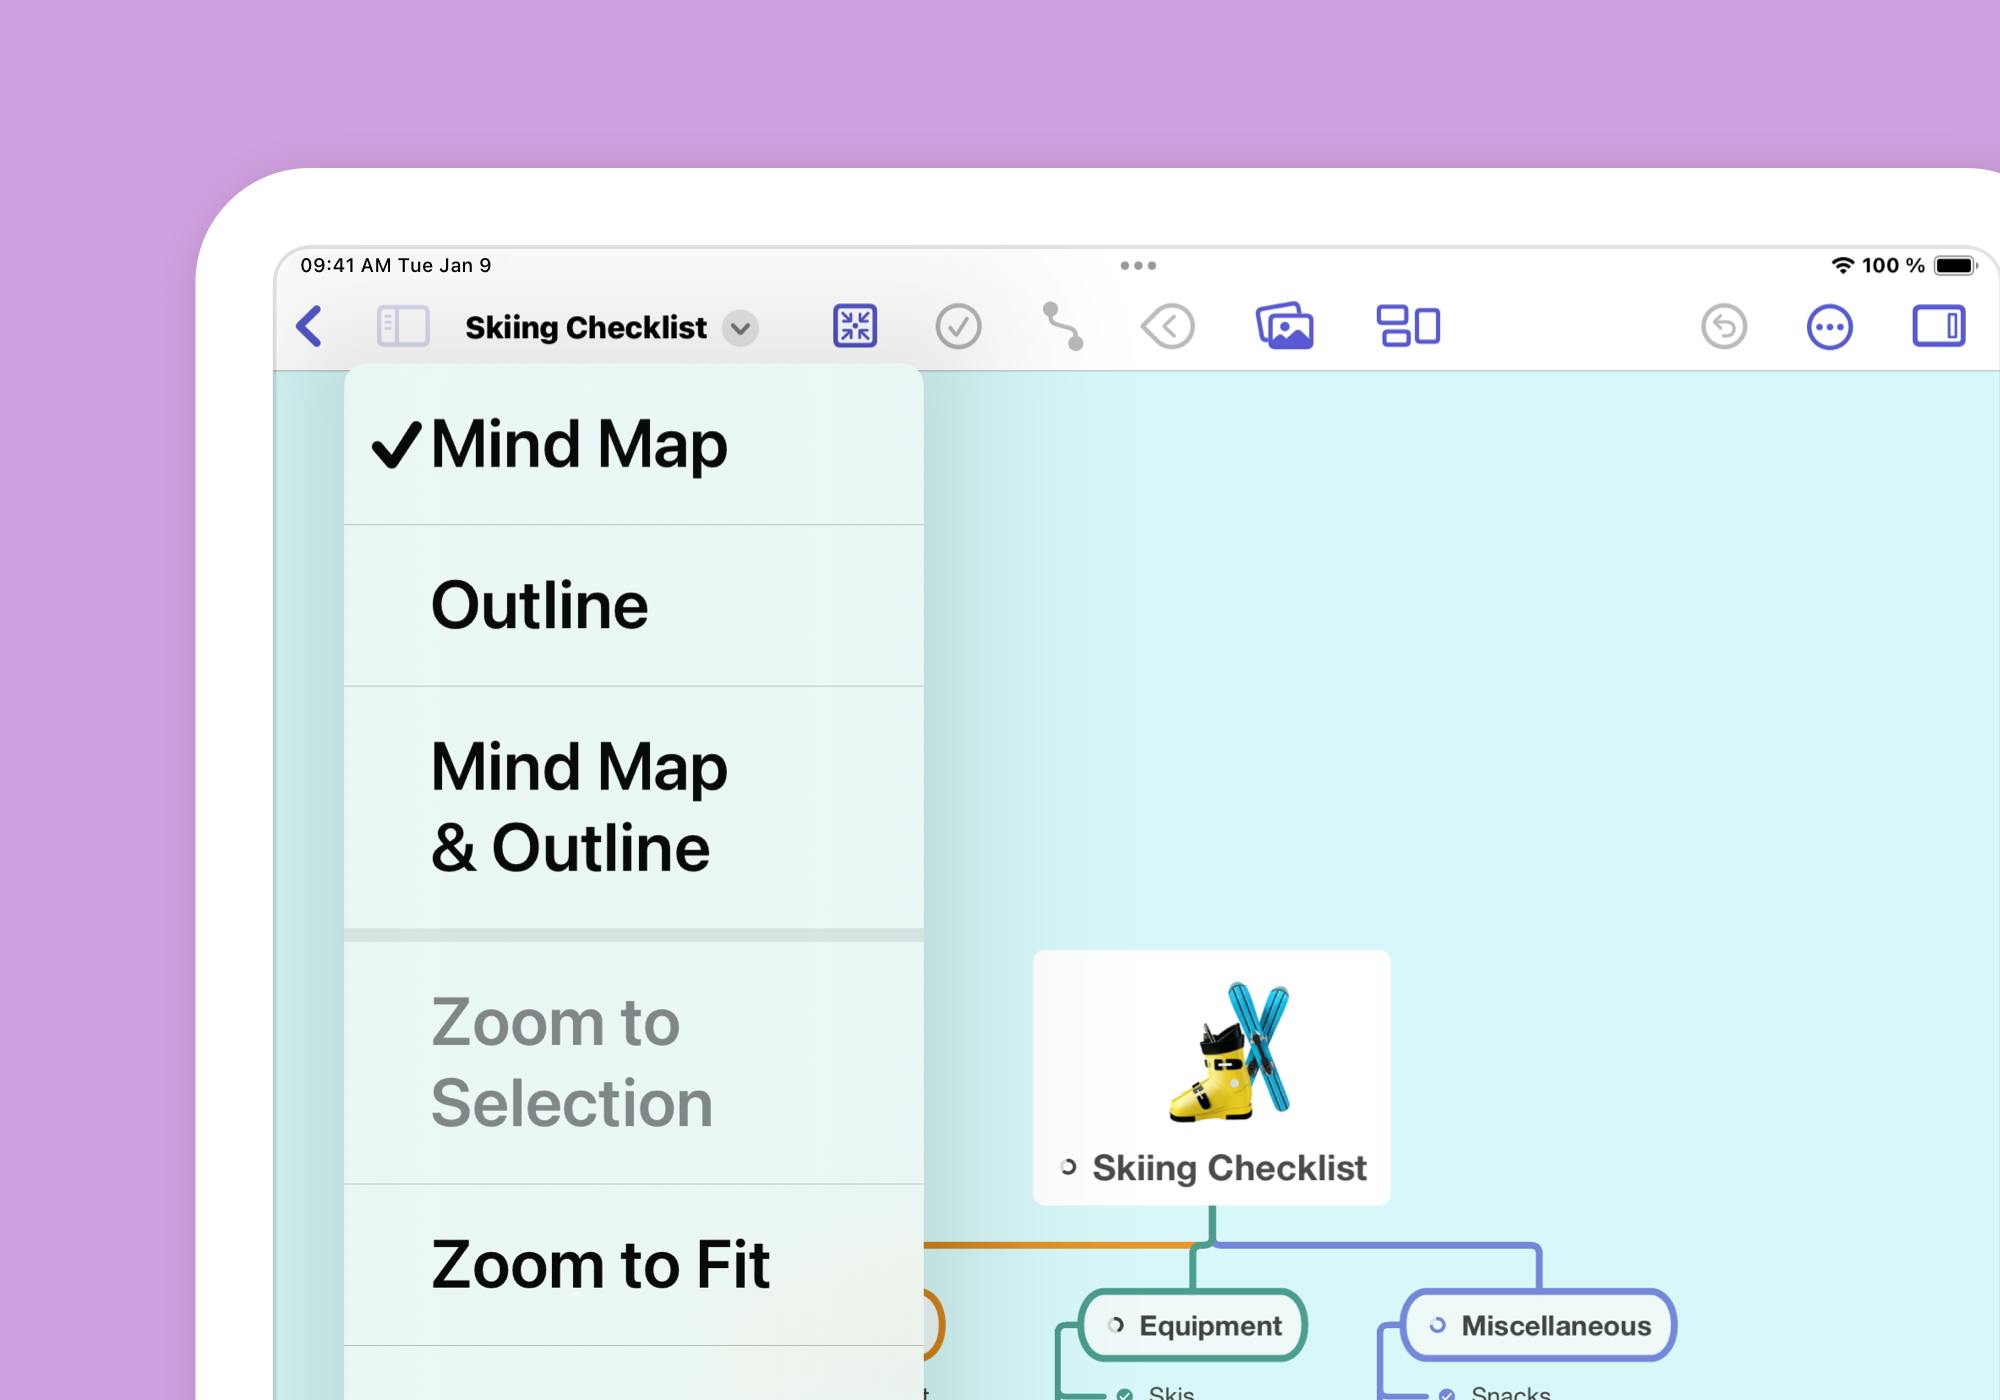
Task: Collapse the Equipment node circle
Action: point(1116,1325)
